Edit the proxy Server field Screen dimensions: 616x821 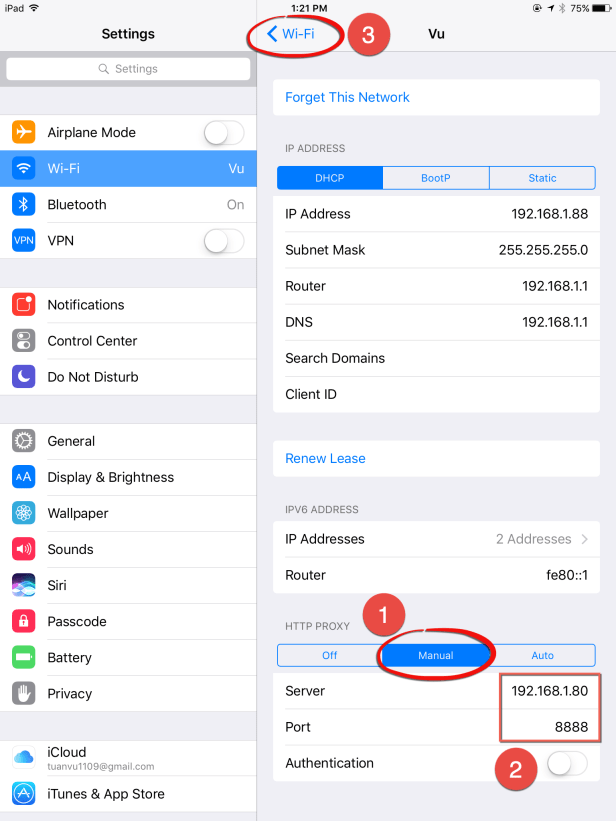[x=436, y=691]
